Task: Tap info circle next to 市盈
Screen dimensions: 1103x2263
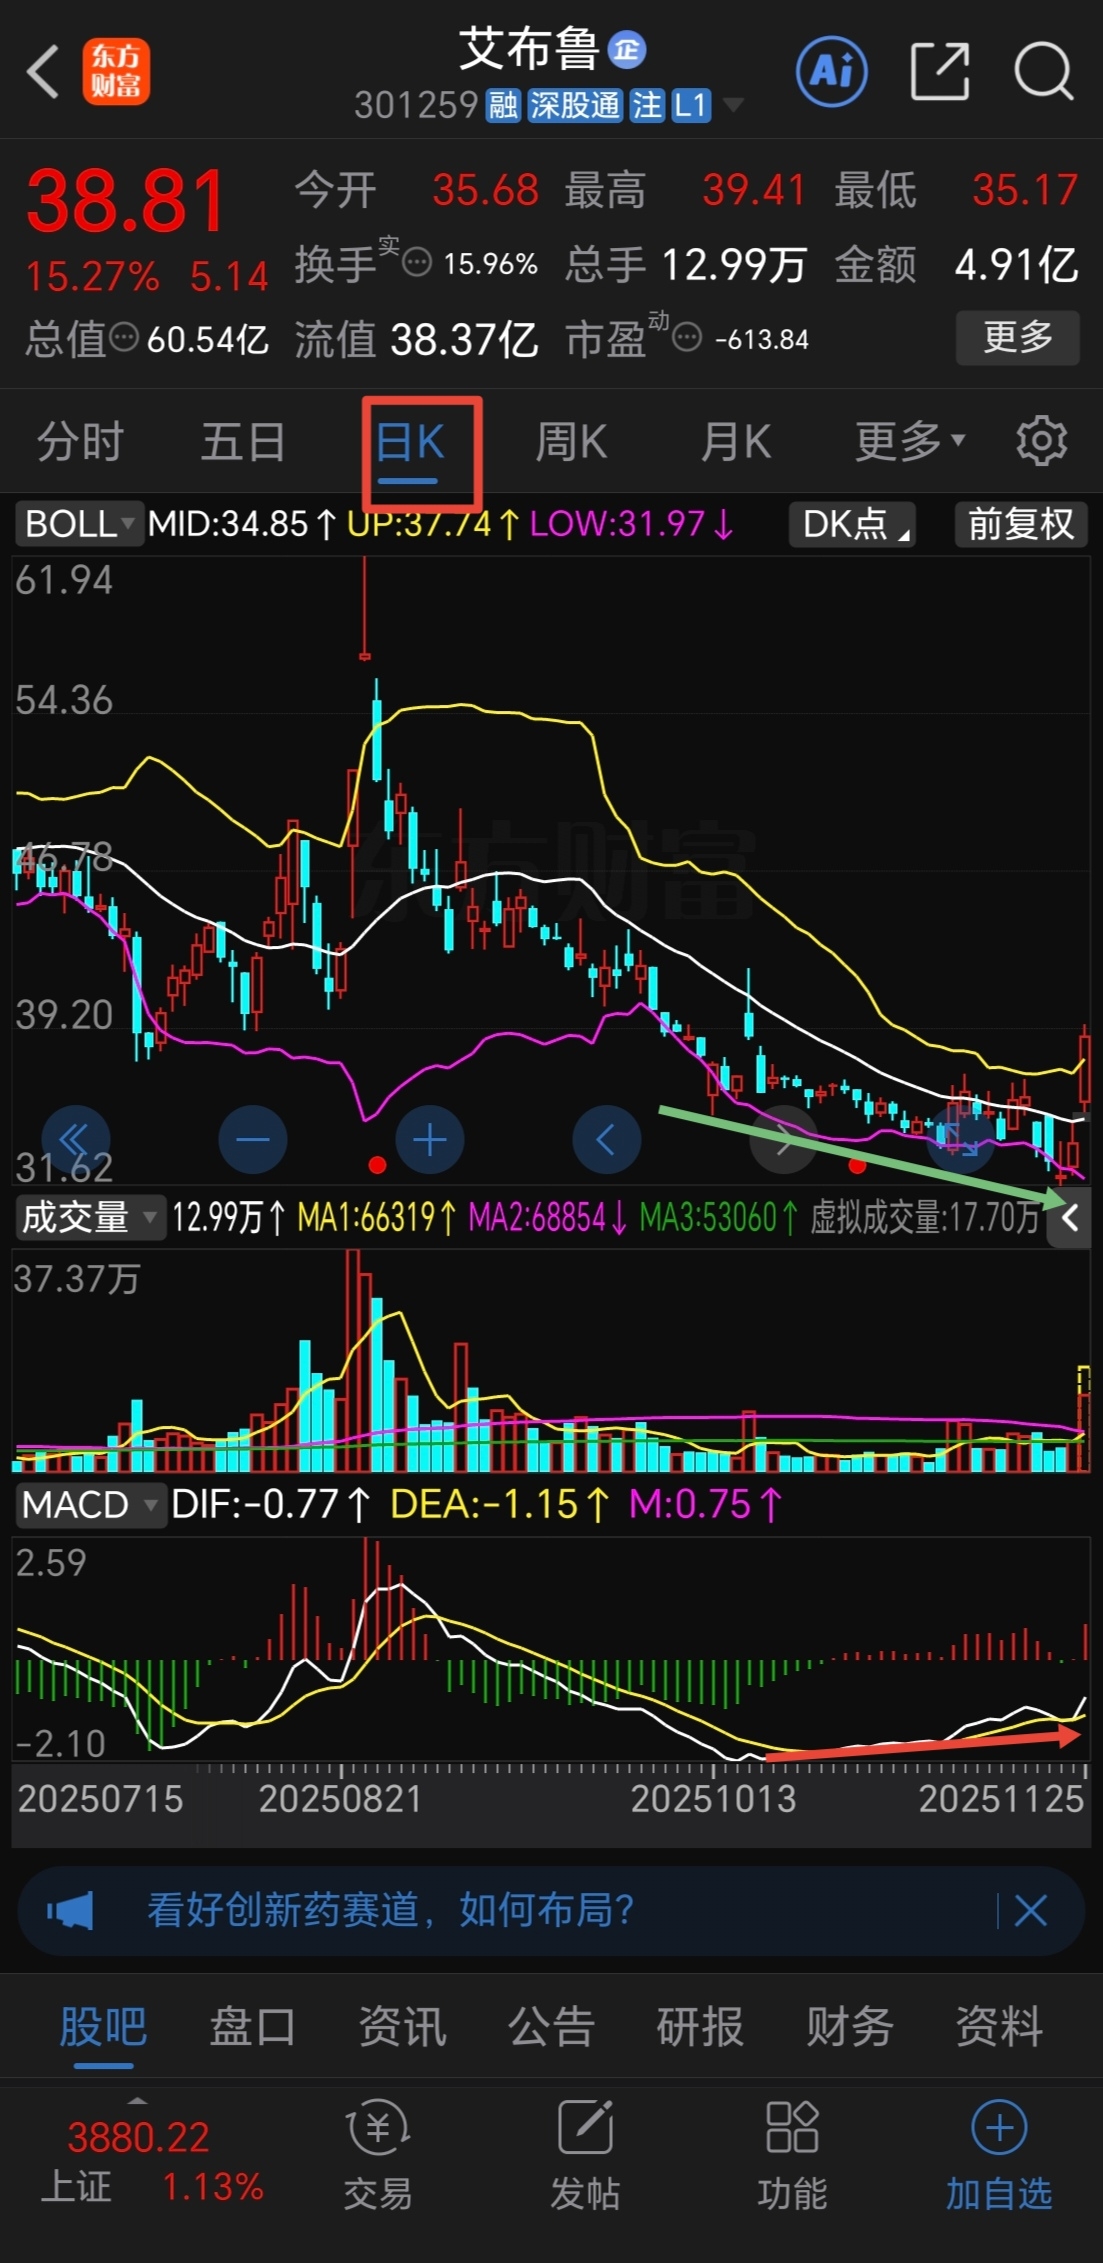Action: (x=687, y=338)
